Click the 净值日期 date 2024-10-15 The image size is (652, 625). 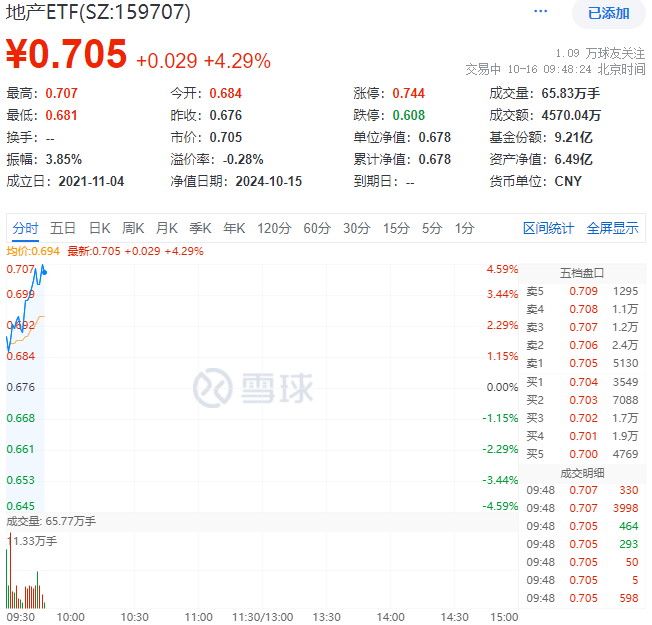coord(269,181)
